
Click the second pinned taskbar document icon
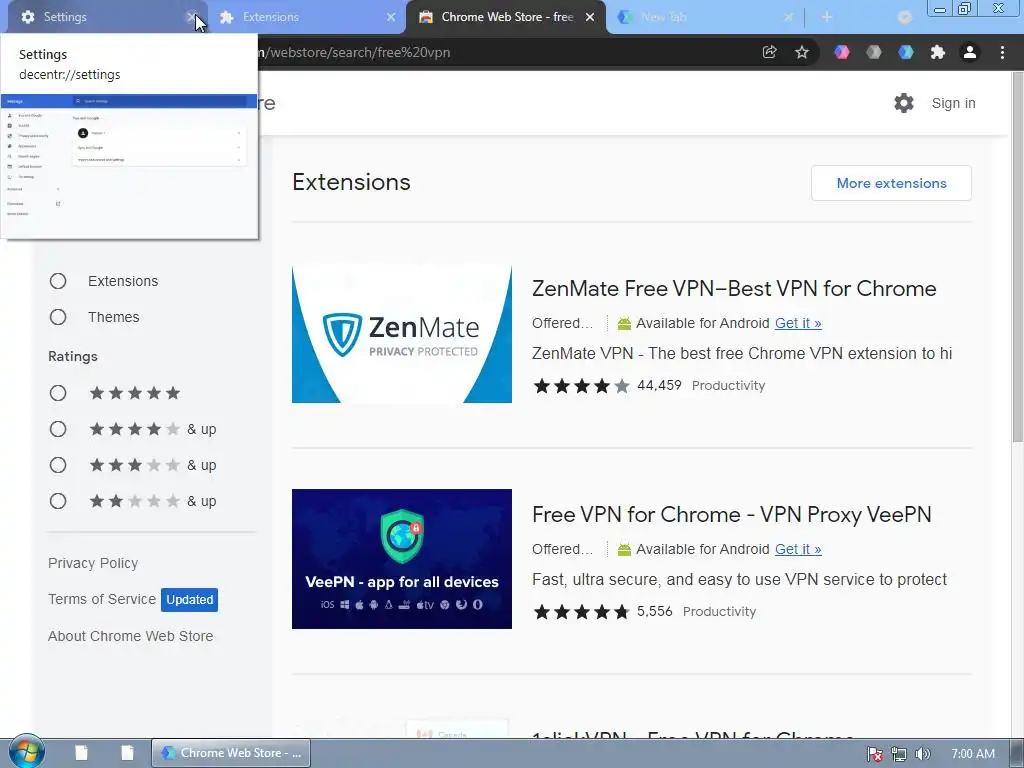127,753
